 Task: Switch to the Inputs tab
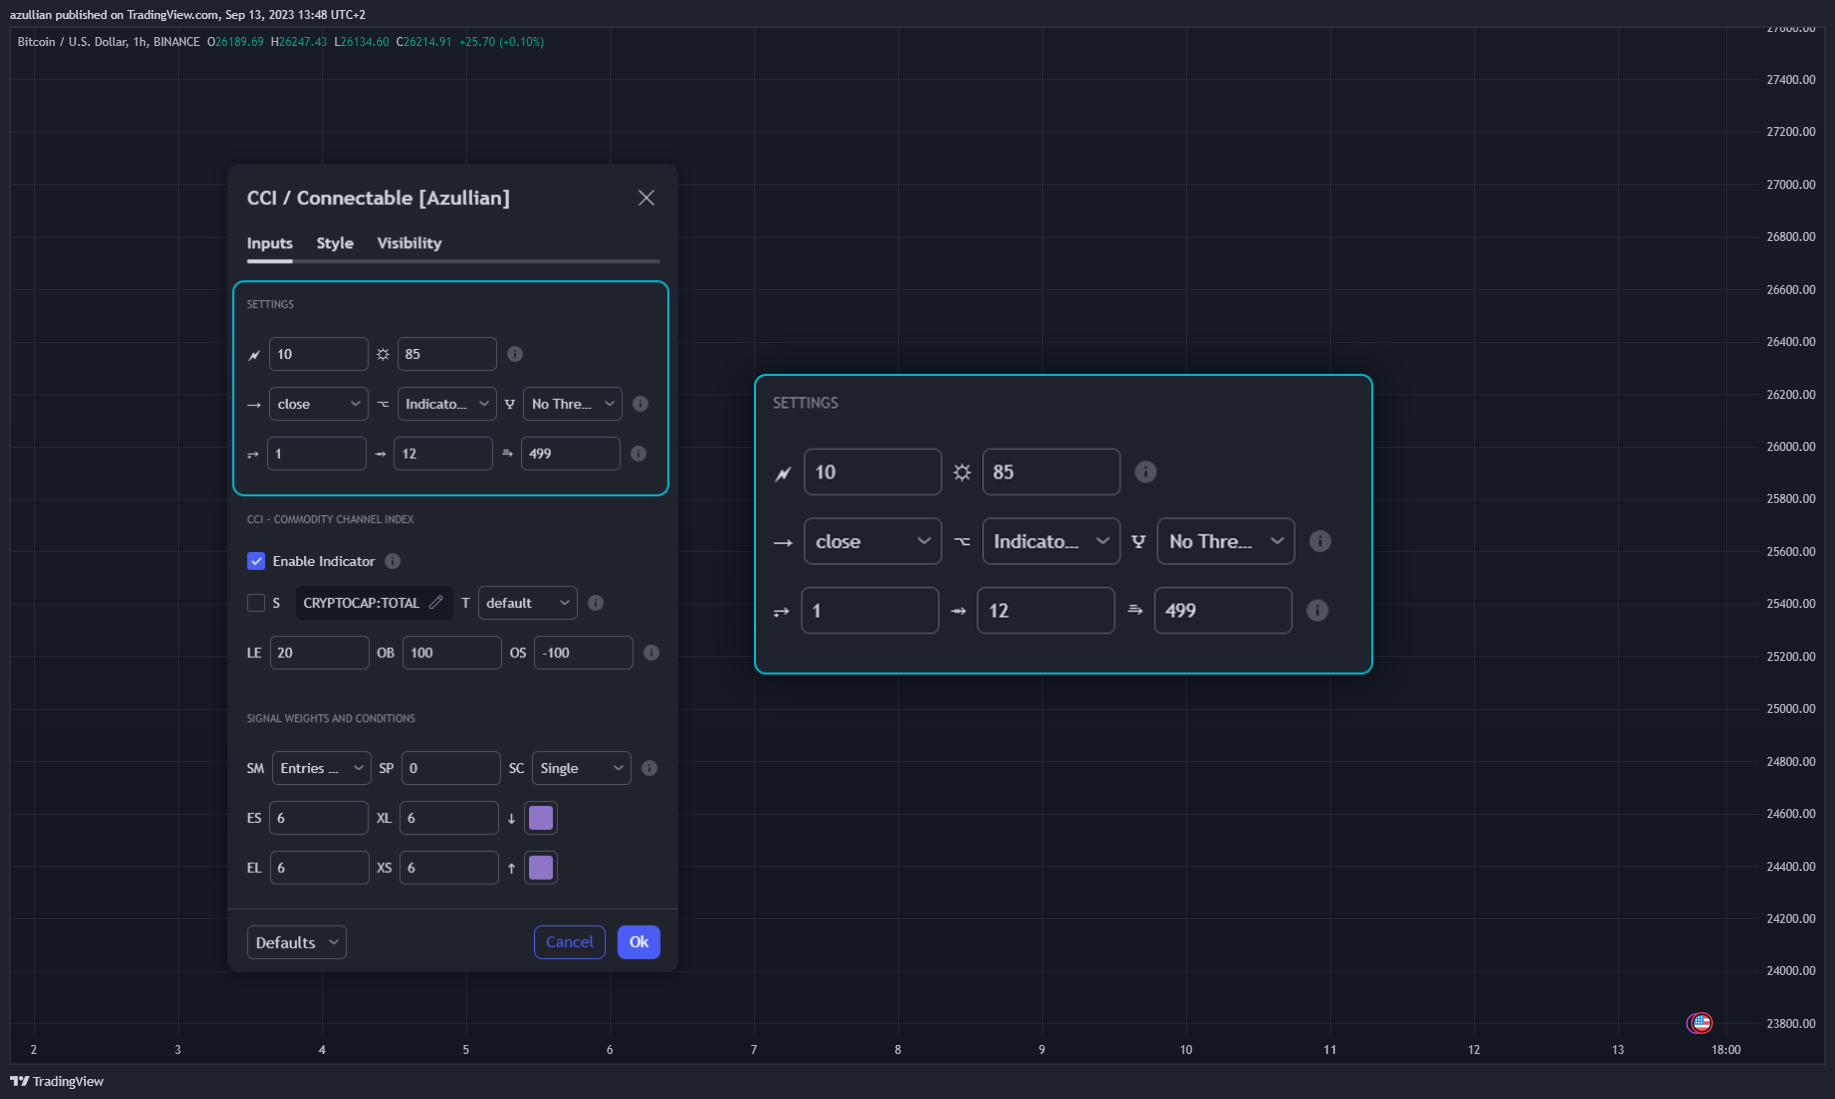click(270, 243)
